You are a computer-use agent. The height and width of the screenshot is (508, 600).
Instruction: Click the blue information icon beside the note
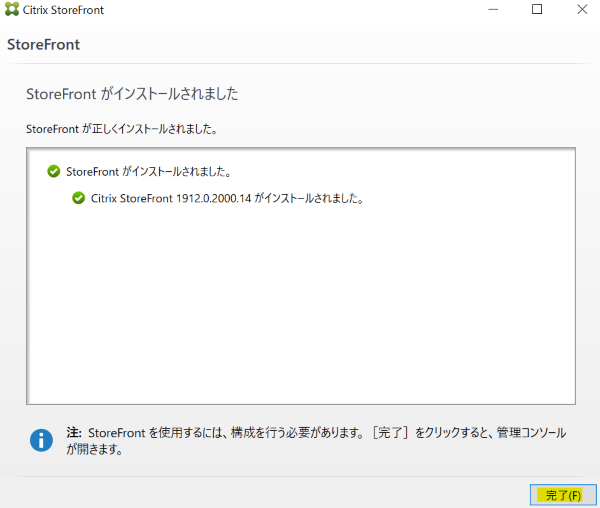pos(41,440)
